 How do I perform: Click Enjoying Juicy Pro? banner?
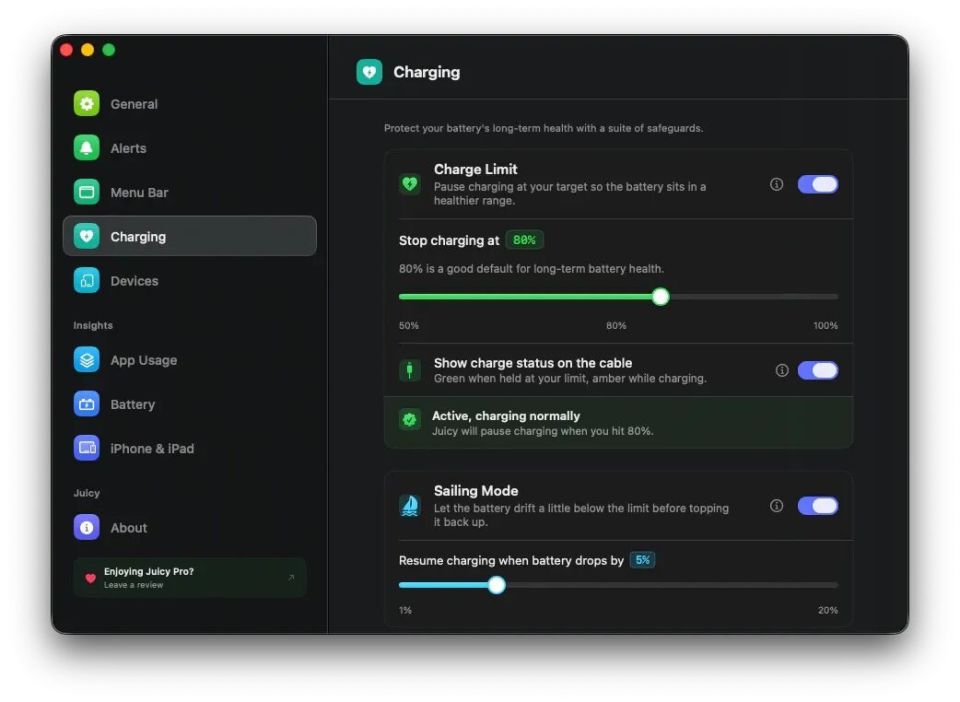[190, 577]
